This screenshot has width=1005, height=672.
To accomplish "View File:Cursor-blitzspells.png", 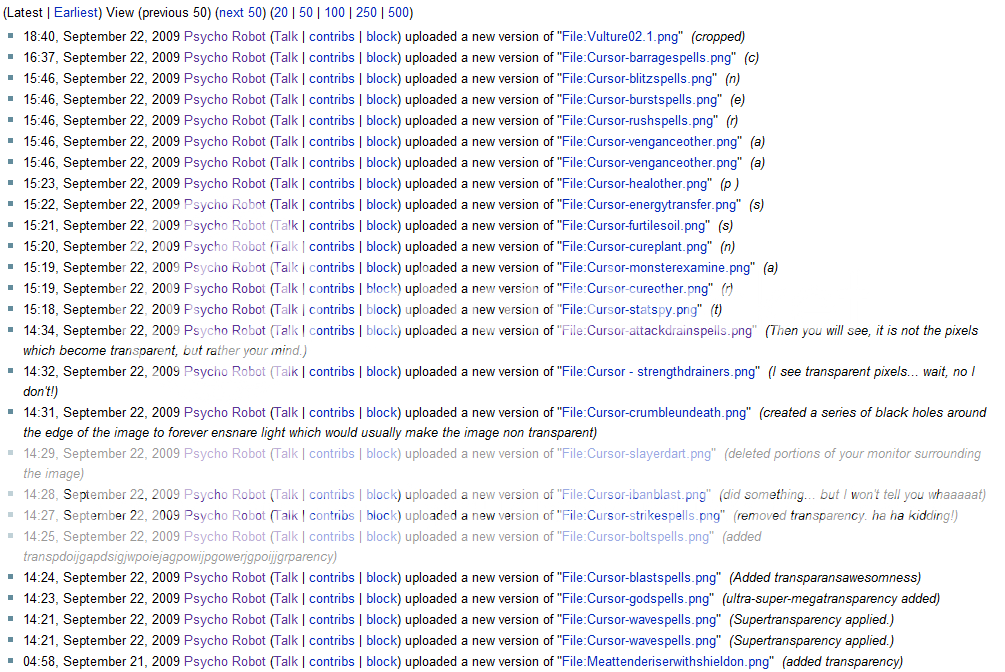I will (638, 78).
